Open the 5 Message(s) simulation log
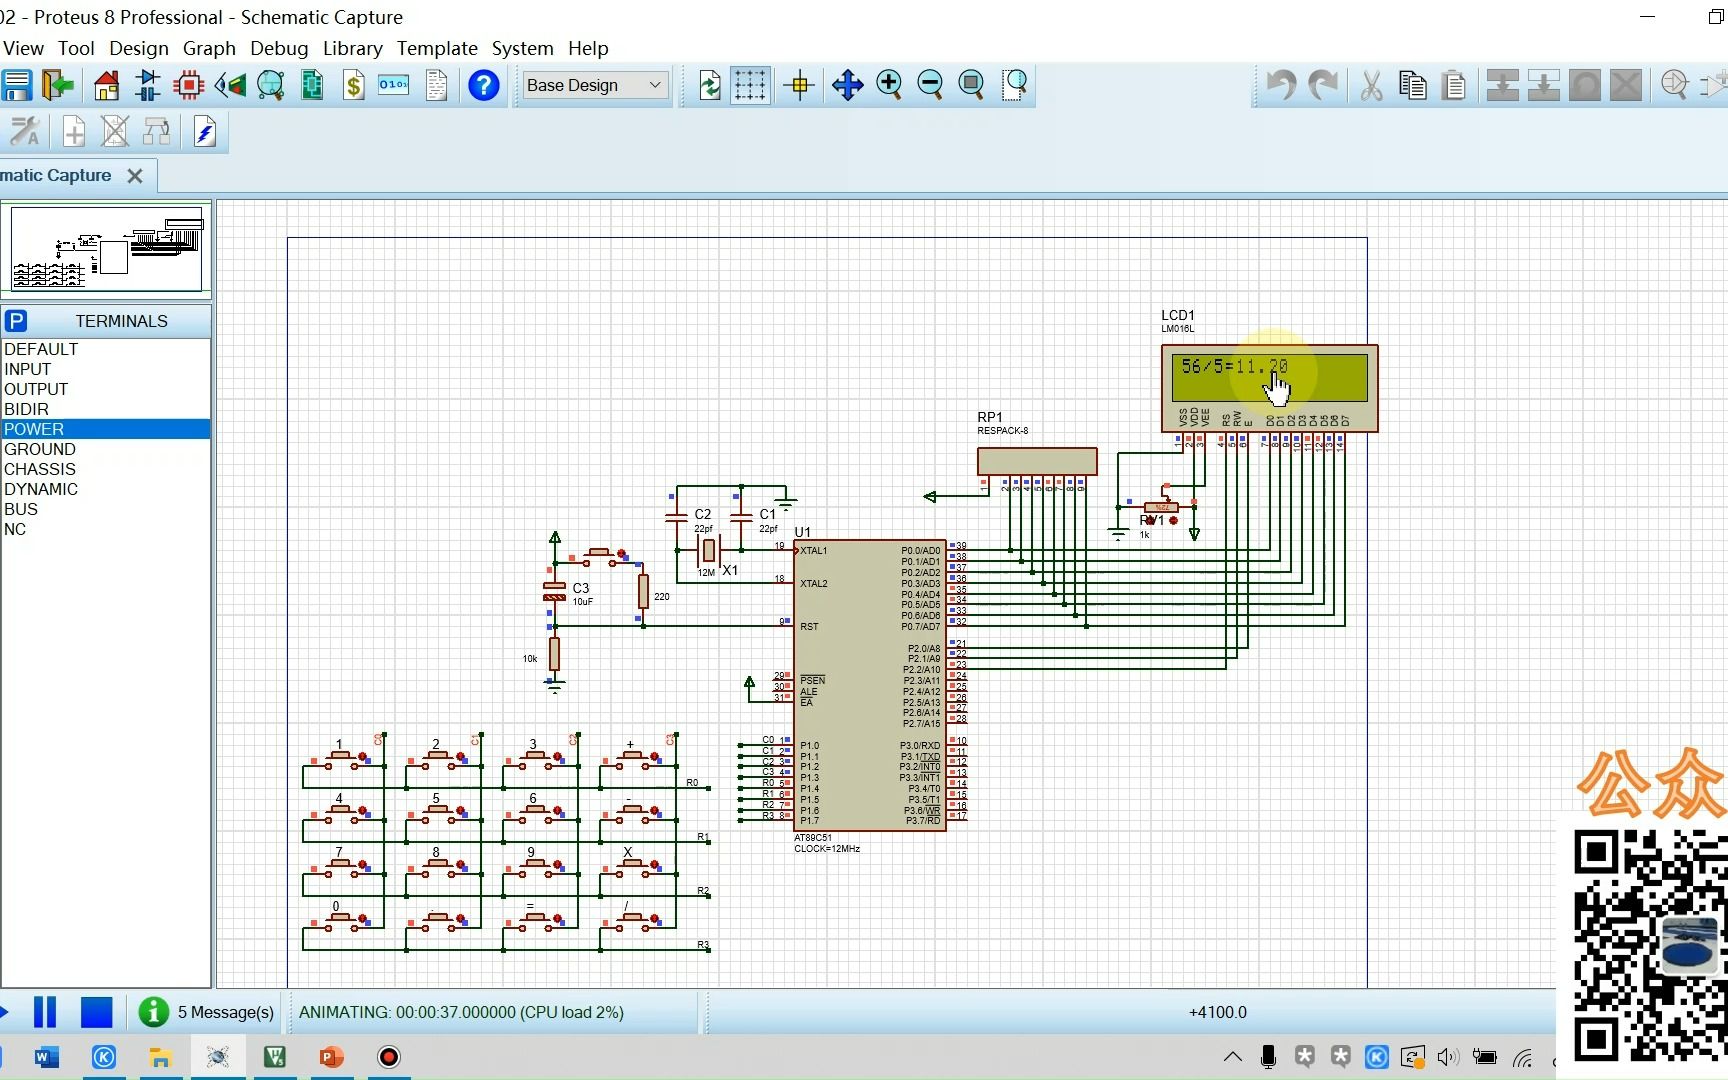Screen dimensions: 1728x1080 (207, 1012)
